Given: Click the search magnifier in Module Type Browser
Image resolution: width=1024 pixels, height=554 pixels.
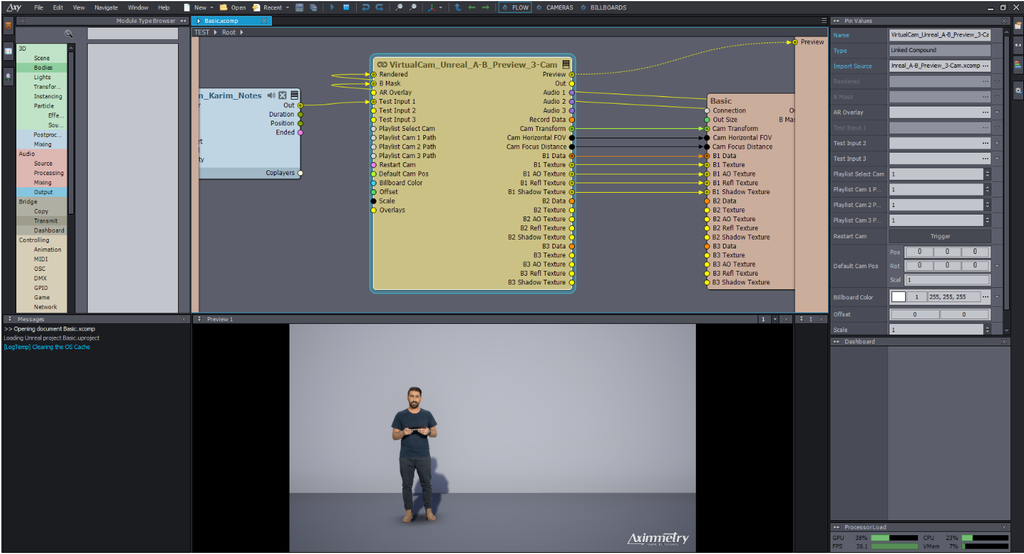Looking at the screenshot, I should pyautogui.click(x=69, y=33).
